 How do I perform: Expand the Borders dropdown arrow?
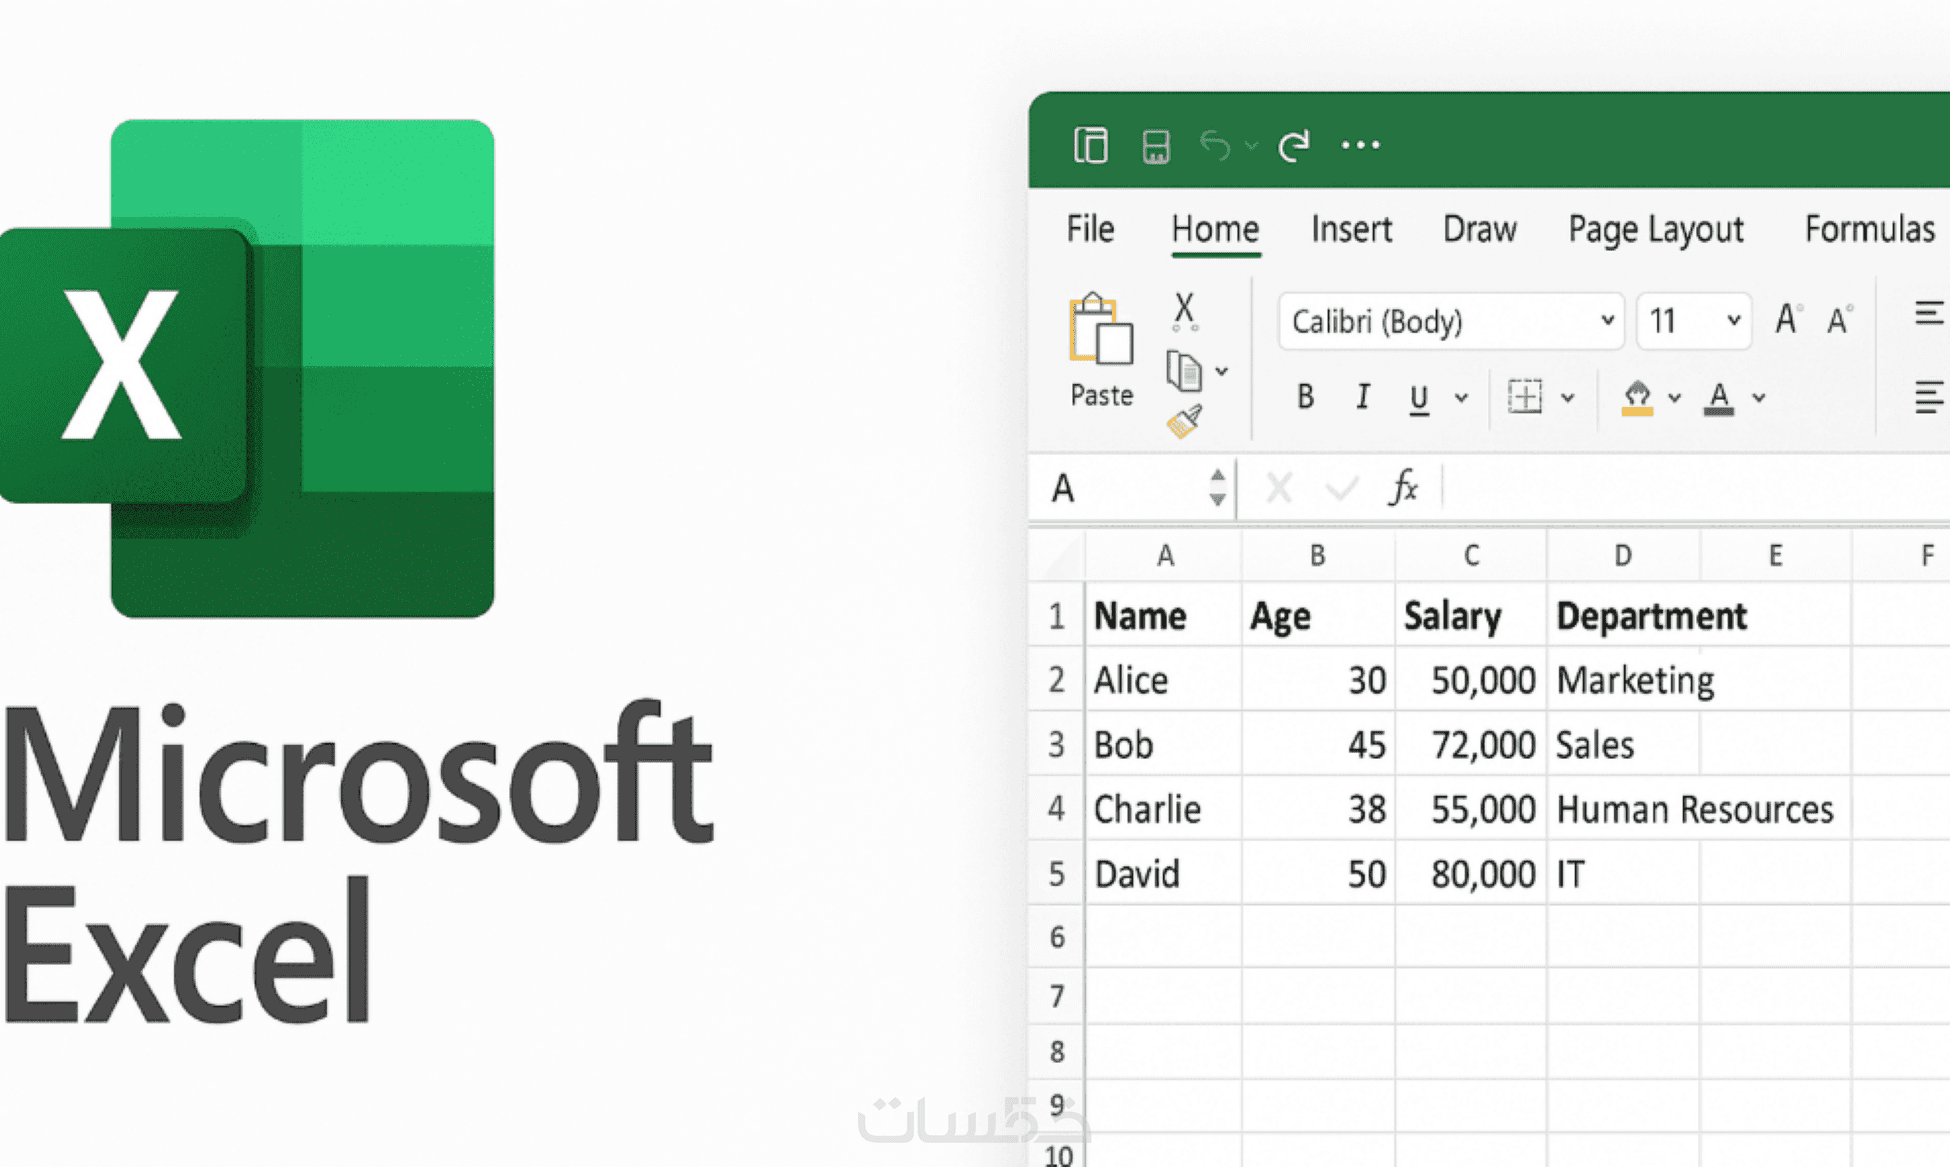tap(1568, 398)
